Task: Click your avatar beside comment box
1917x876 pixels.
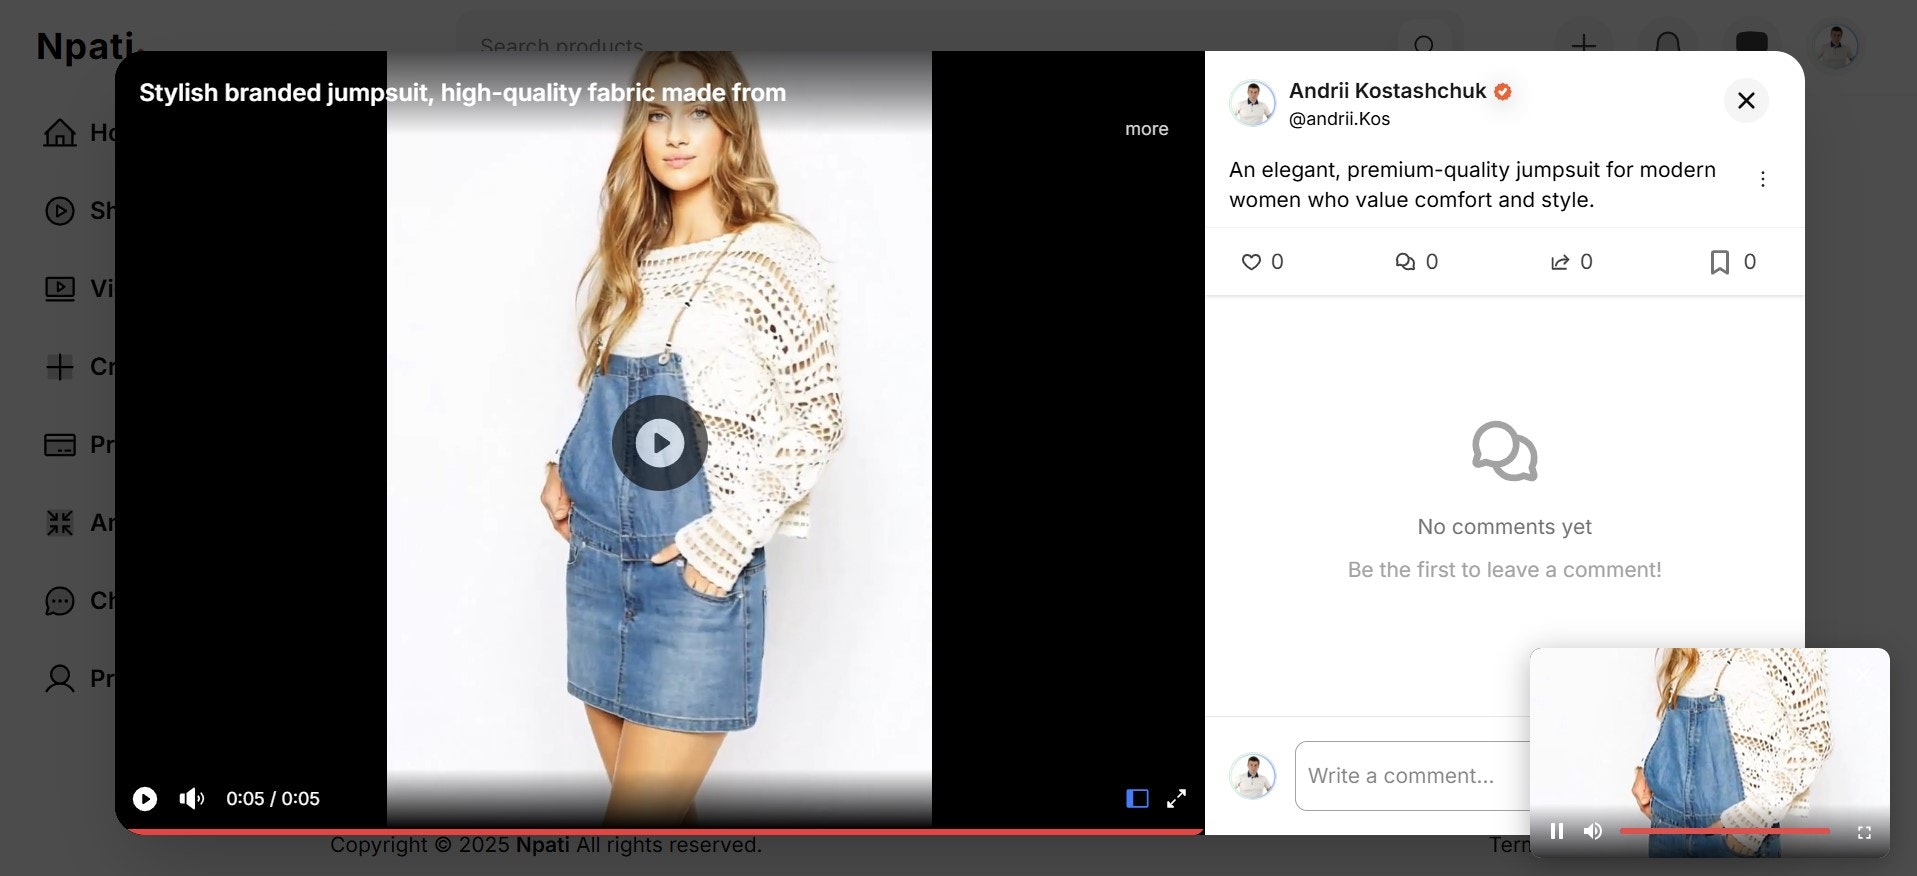Action: click(1253, 776)
